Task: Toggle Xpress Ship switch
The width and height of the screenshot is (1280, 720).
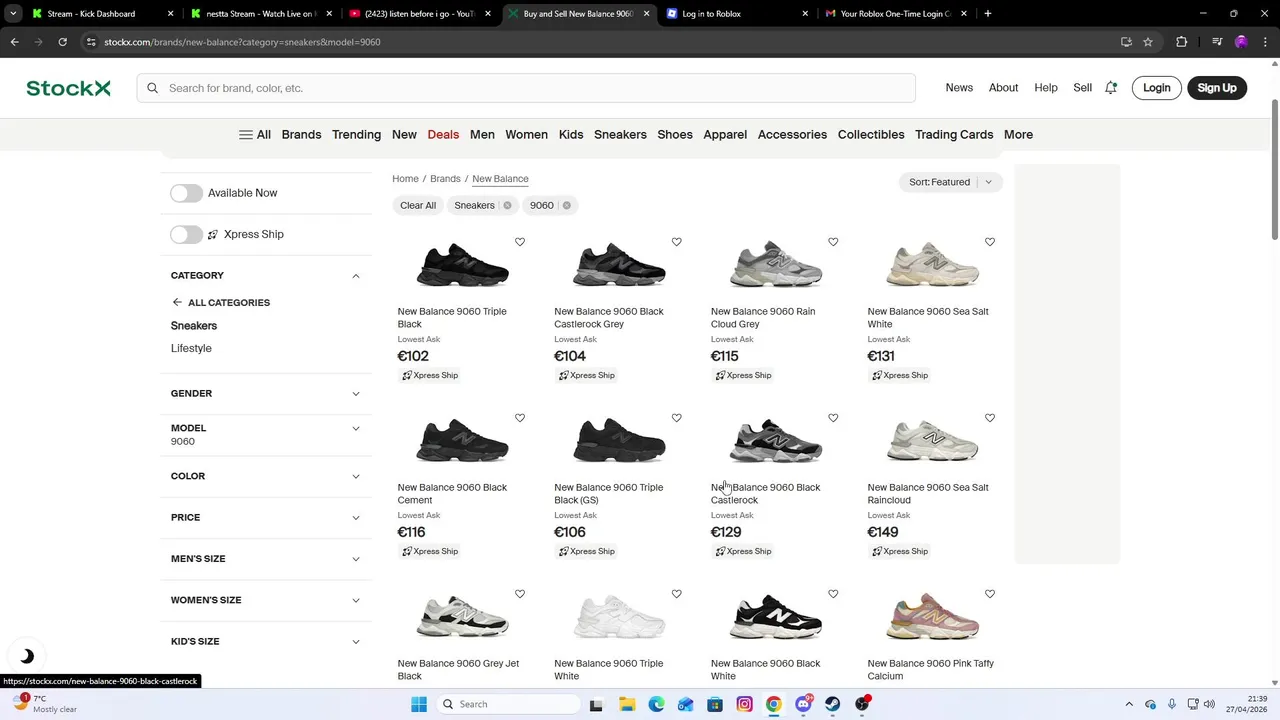Action: point(186,234)
